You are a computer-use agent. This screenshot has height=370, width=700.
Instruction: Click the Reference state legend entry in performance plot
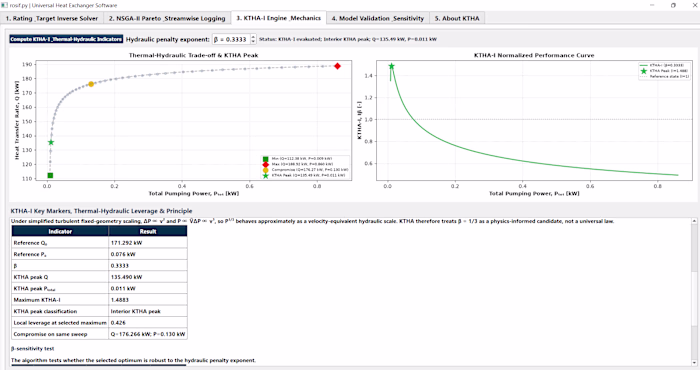[664, 76]
